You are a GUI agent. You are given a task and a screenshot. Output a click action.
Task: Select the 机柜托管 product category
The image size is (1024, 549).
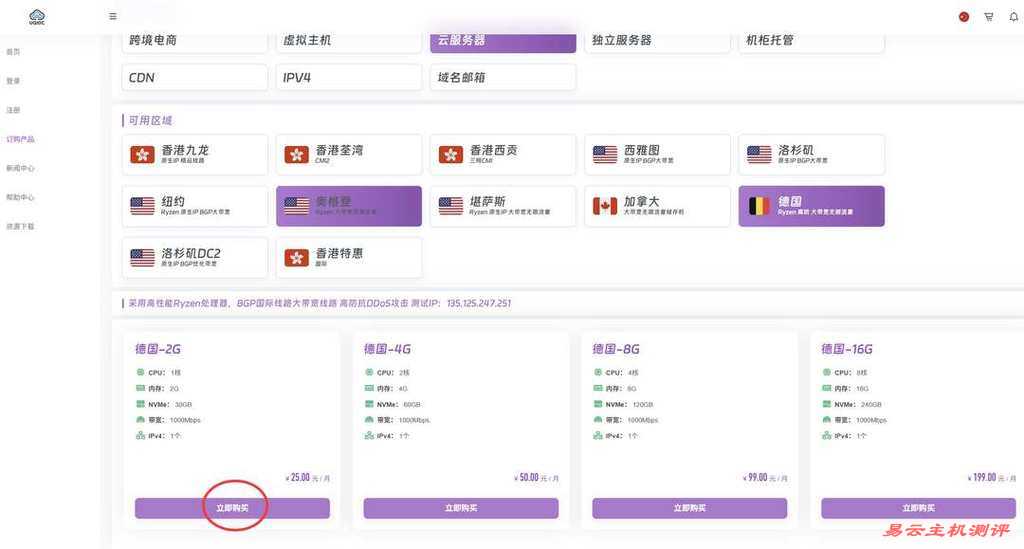811,42
